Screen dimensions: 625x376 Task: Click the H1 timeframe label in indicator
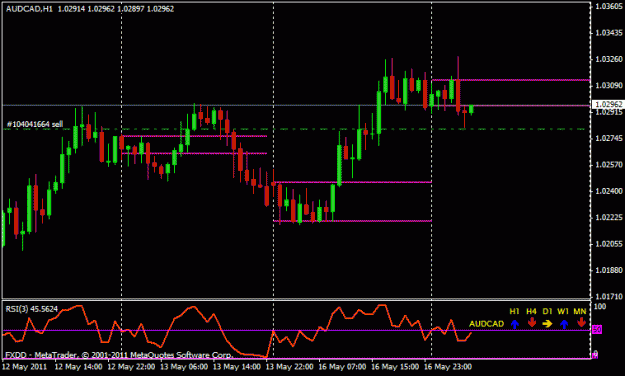click(x=515, y=311)
